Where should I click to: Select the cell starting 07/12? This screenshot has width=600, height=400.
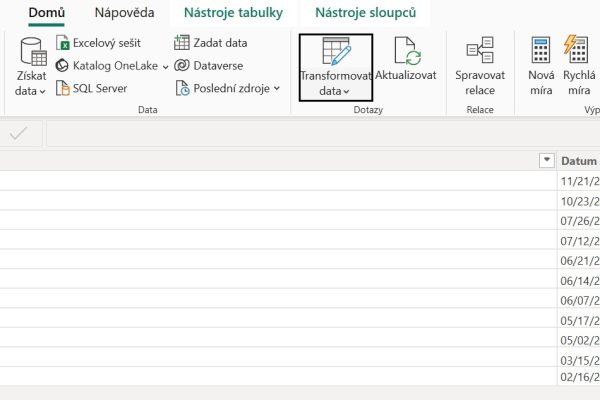(579, 241)
